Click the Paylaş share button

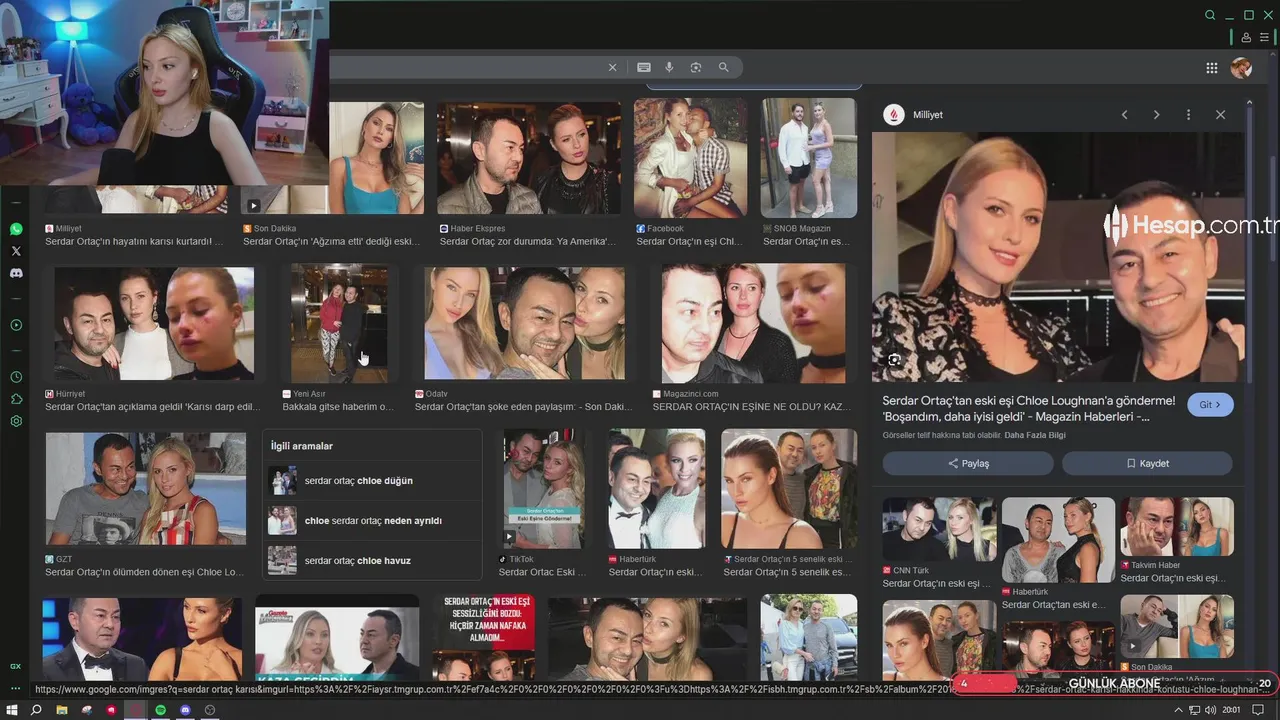click(x=968, y=463)
